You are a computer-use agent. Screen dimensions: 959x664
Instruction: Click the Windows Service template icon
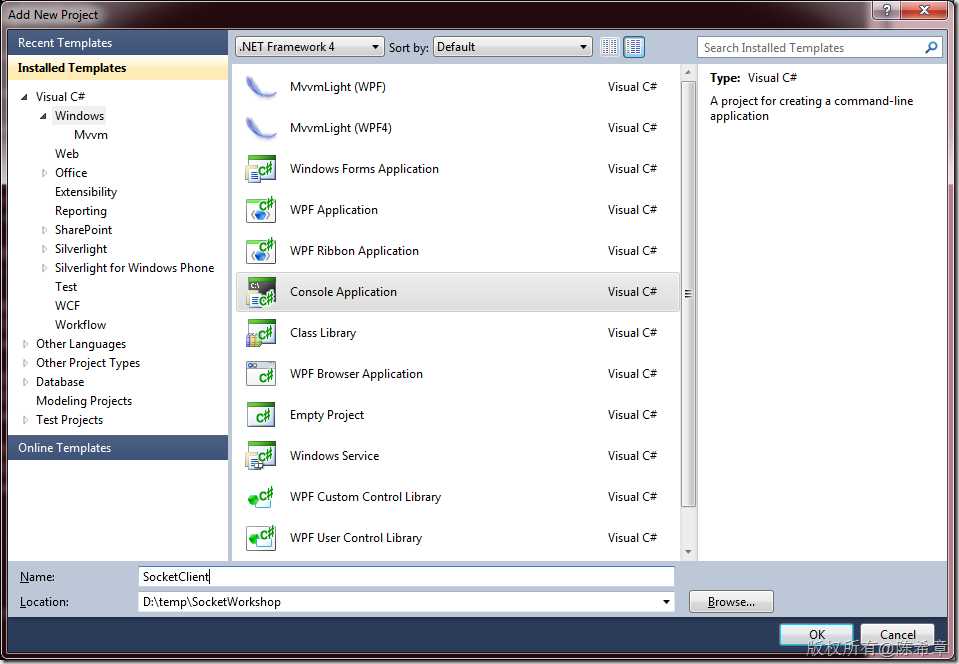(261, 456)
